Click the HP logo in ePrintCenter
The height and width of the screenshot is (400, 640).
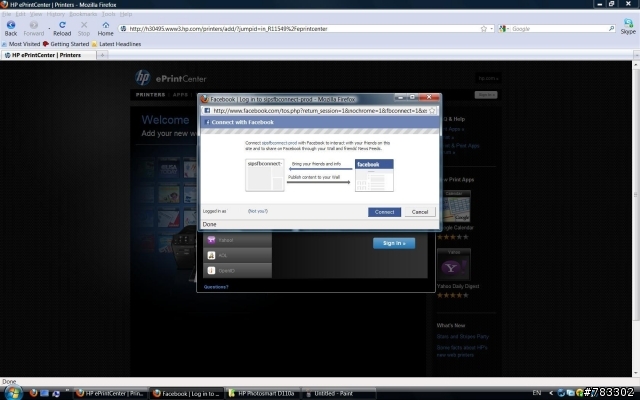142,78
